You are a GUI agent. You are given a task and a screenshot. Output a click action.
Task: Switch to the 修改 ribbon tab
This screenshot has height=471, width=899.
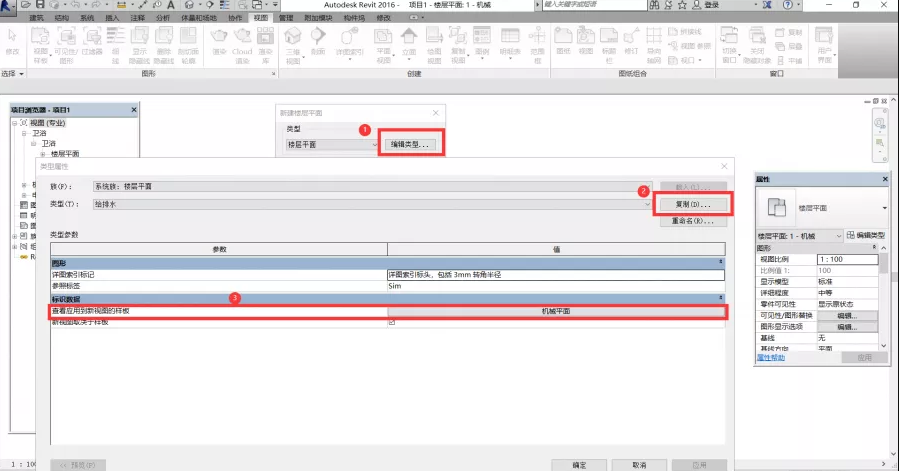point(384,18)
